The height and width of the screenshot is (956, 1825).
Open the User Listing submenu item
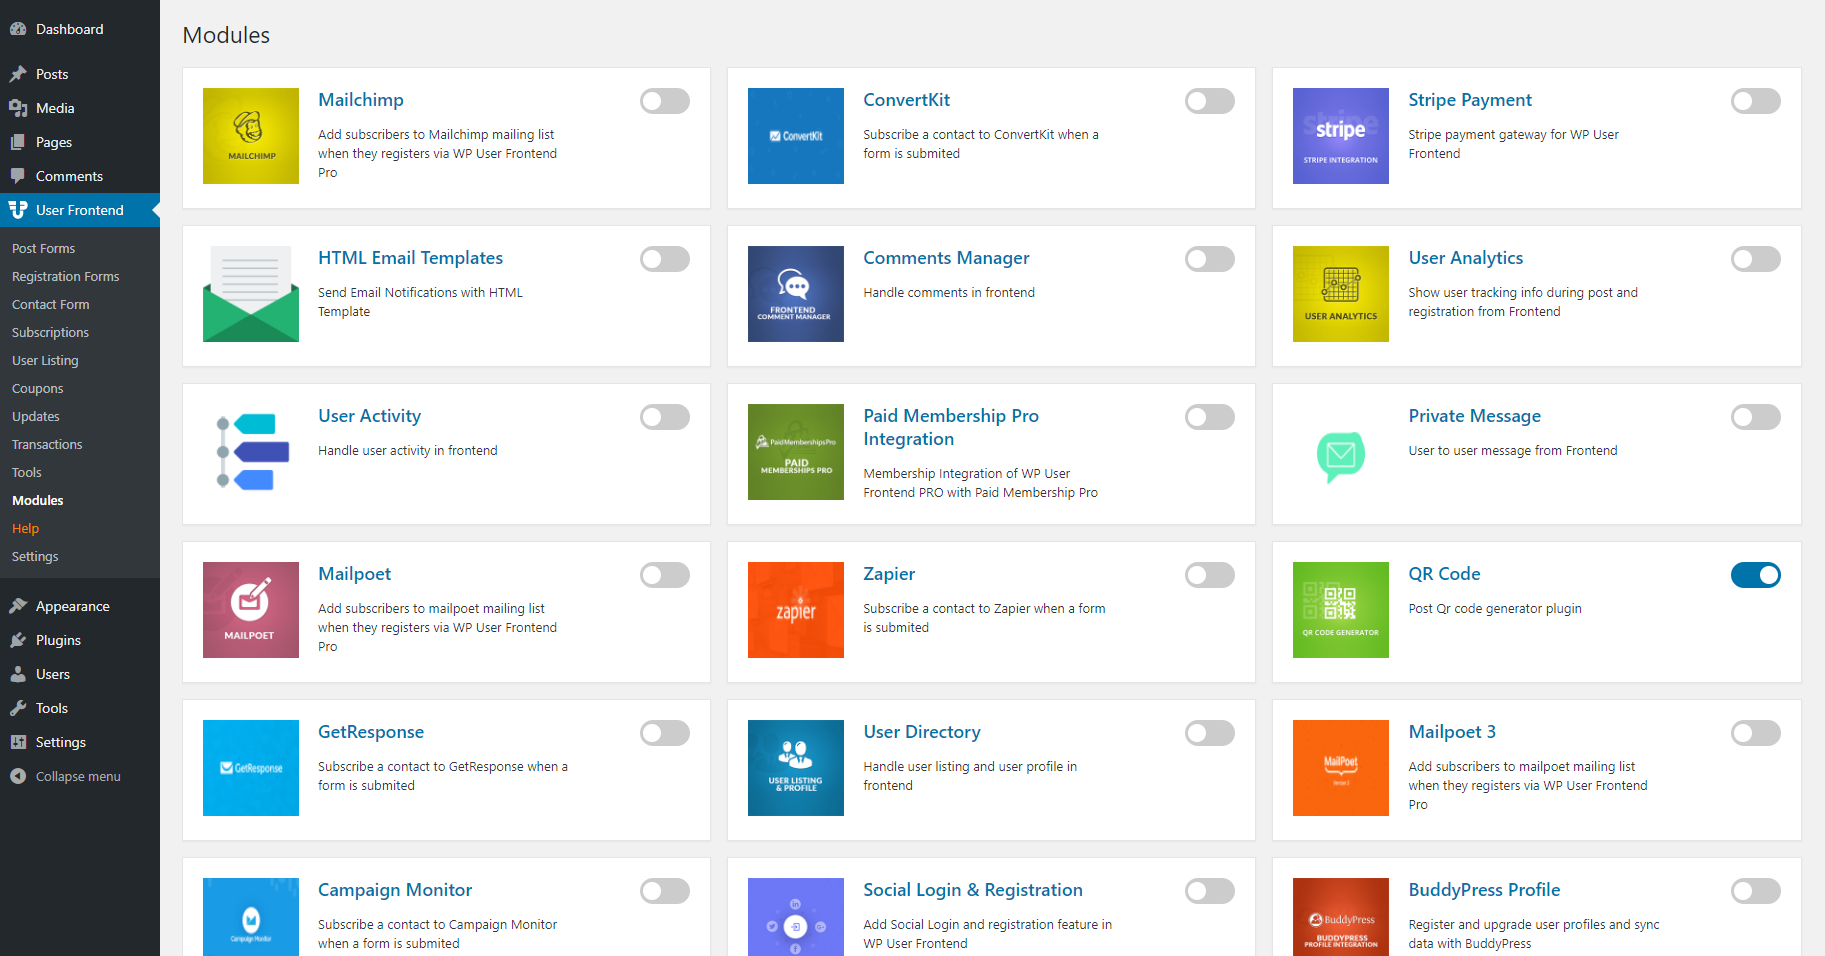point(45,360)
